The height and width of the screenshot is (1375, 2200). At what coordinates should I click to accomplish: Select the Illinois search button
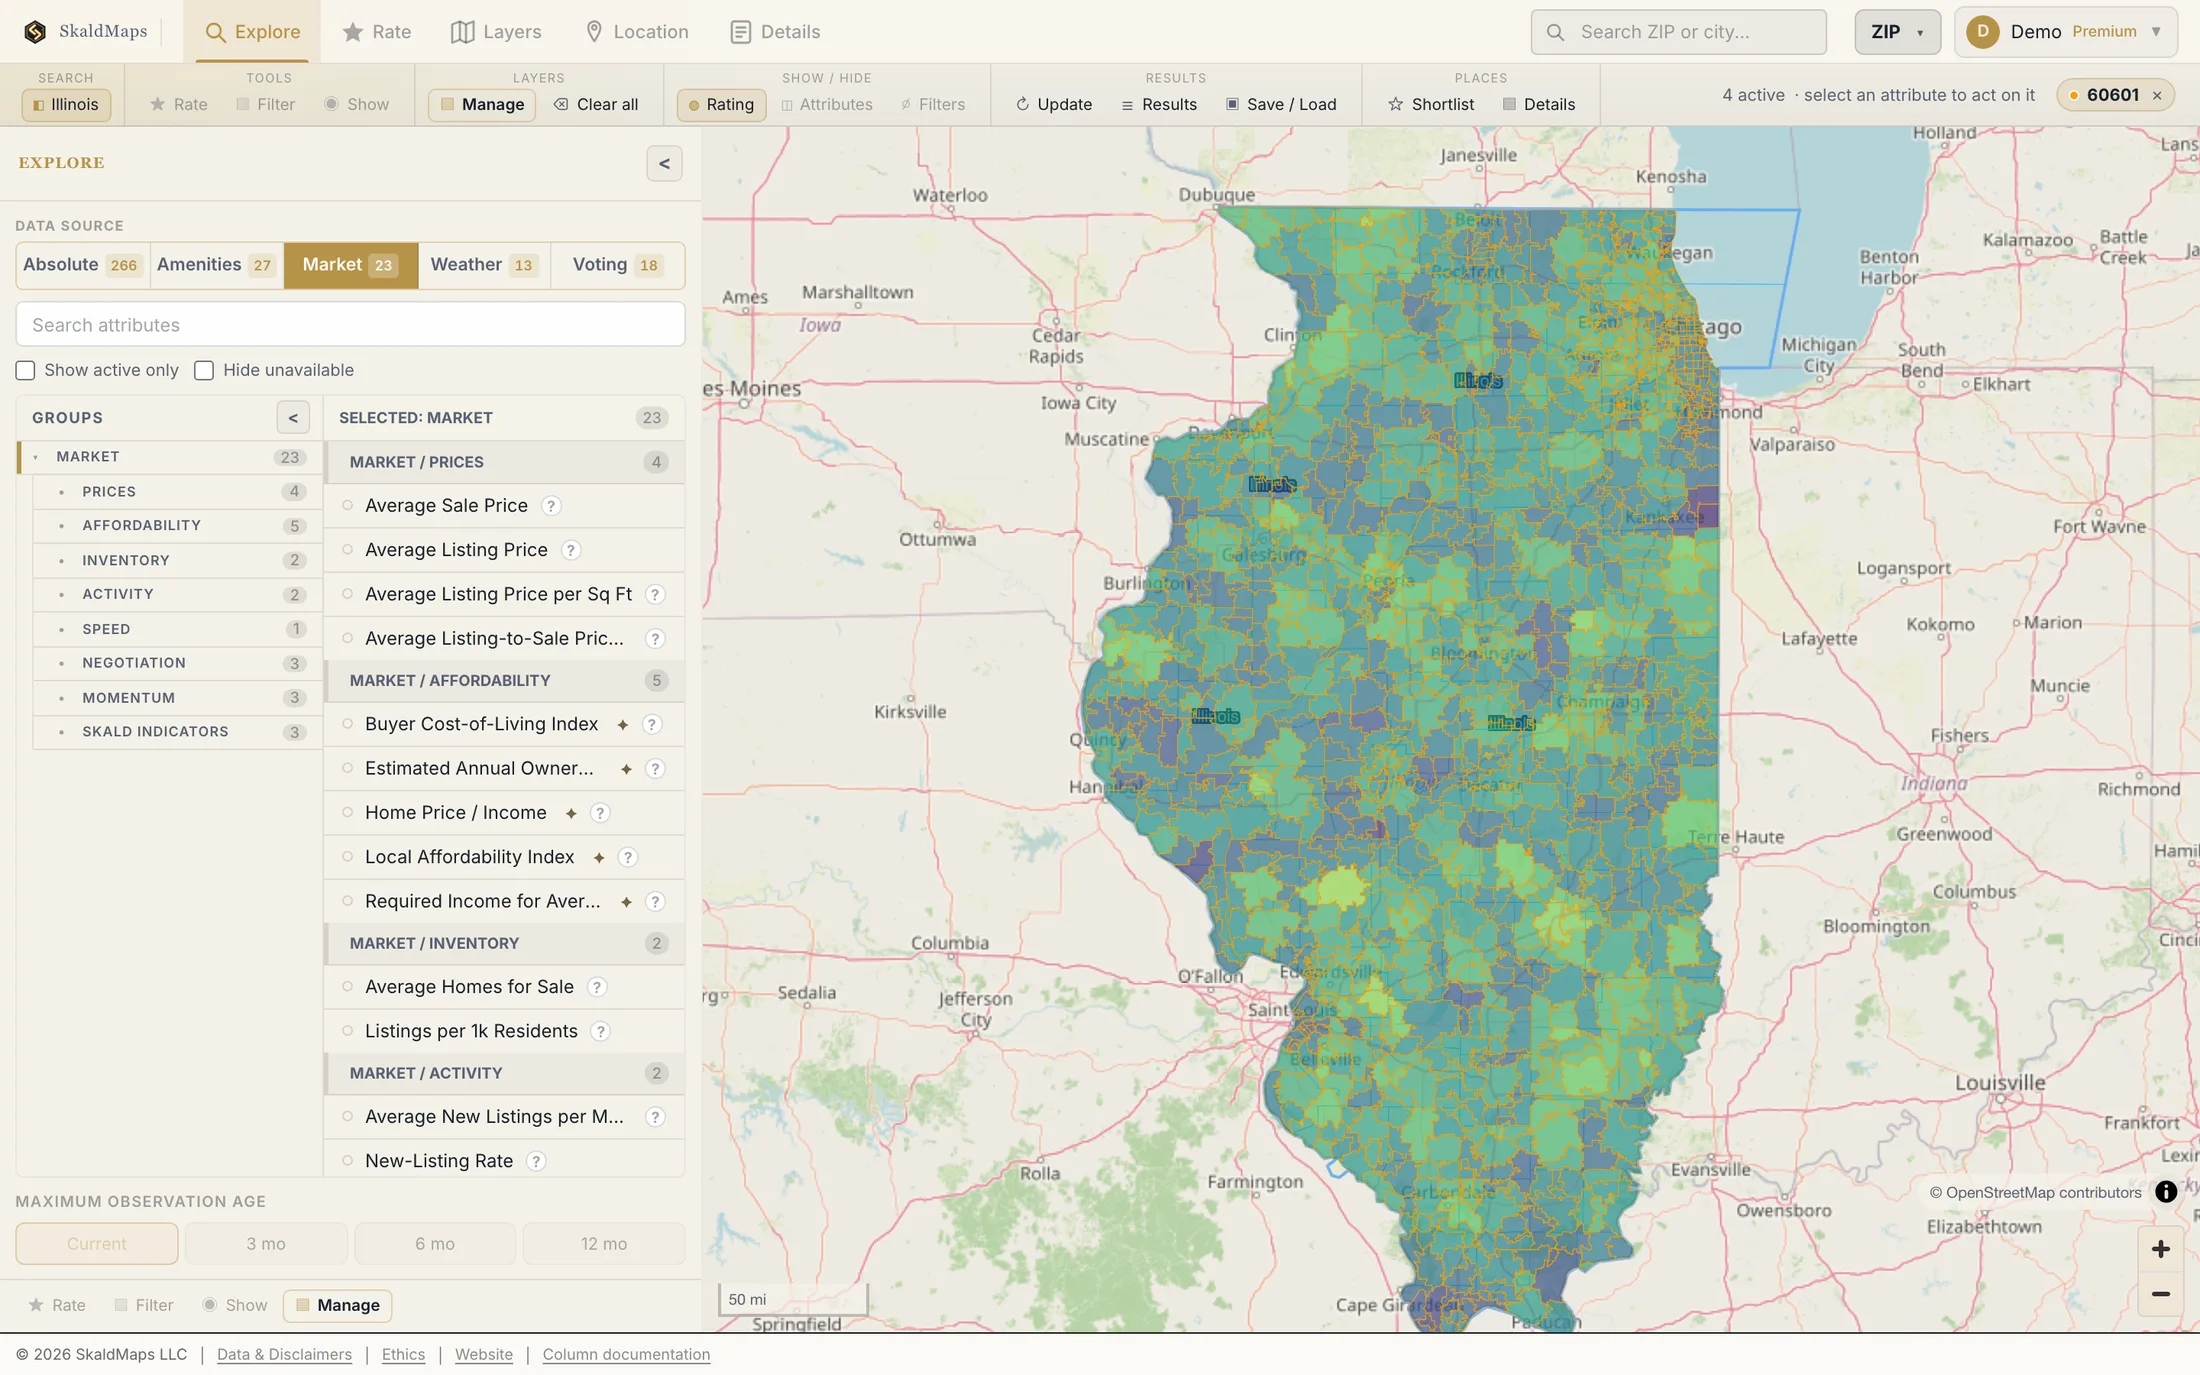[66, 104]
